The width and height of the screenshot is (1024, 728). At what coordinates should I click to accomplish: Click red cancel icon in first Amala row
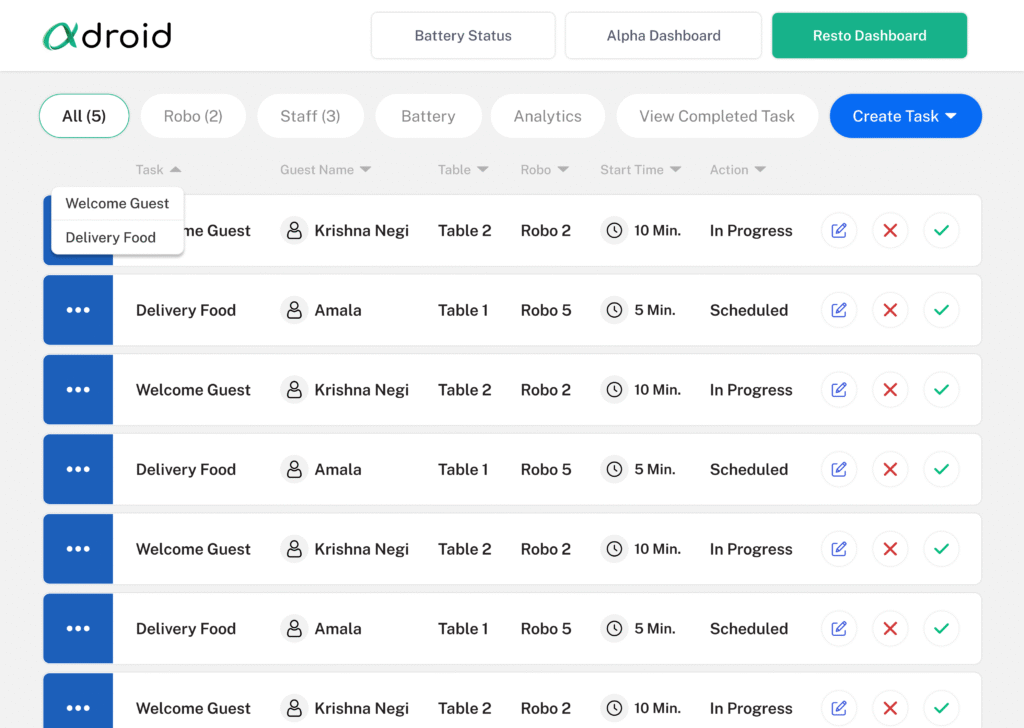pyautogui.click(x=890, y=310)
